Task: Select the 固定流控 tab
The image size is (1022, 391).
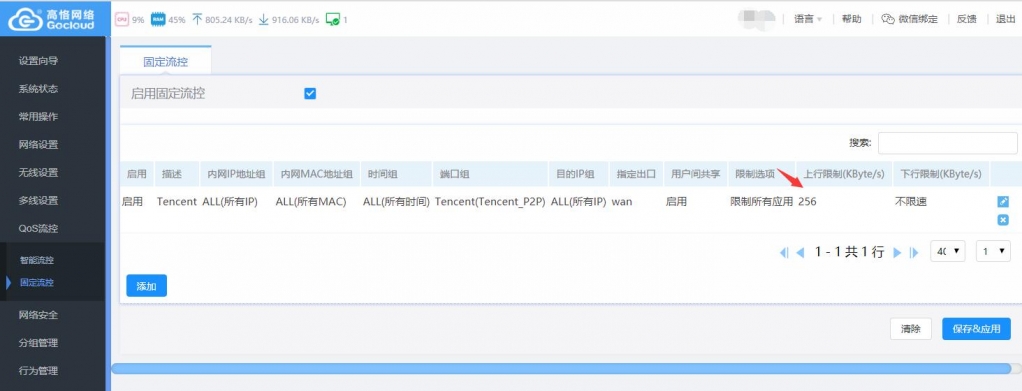Action: (x=166, y=62)
